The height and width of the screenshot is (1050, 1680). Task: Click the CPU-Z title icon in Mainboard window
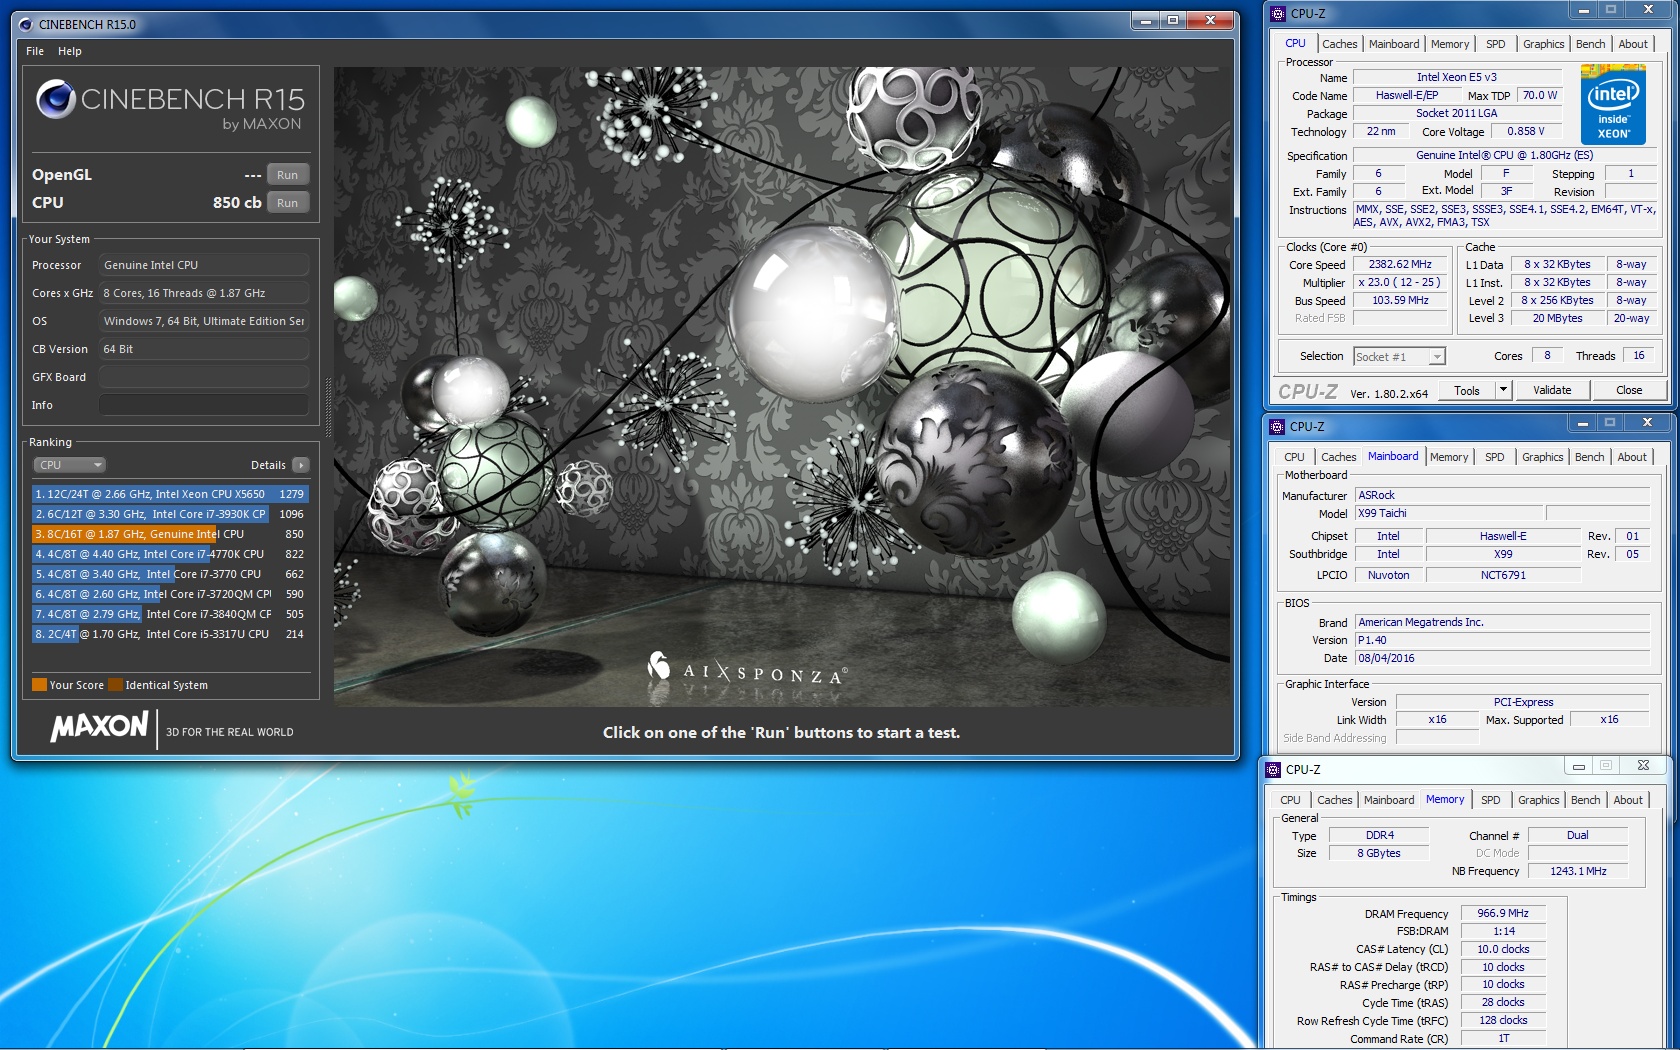[x=1277, y=427]
